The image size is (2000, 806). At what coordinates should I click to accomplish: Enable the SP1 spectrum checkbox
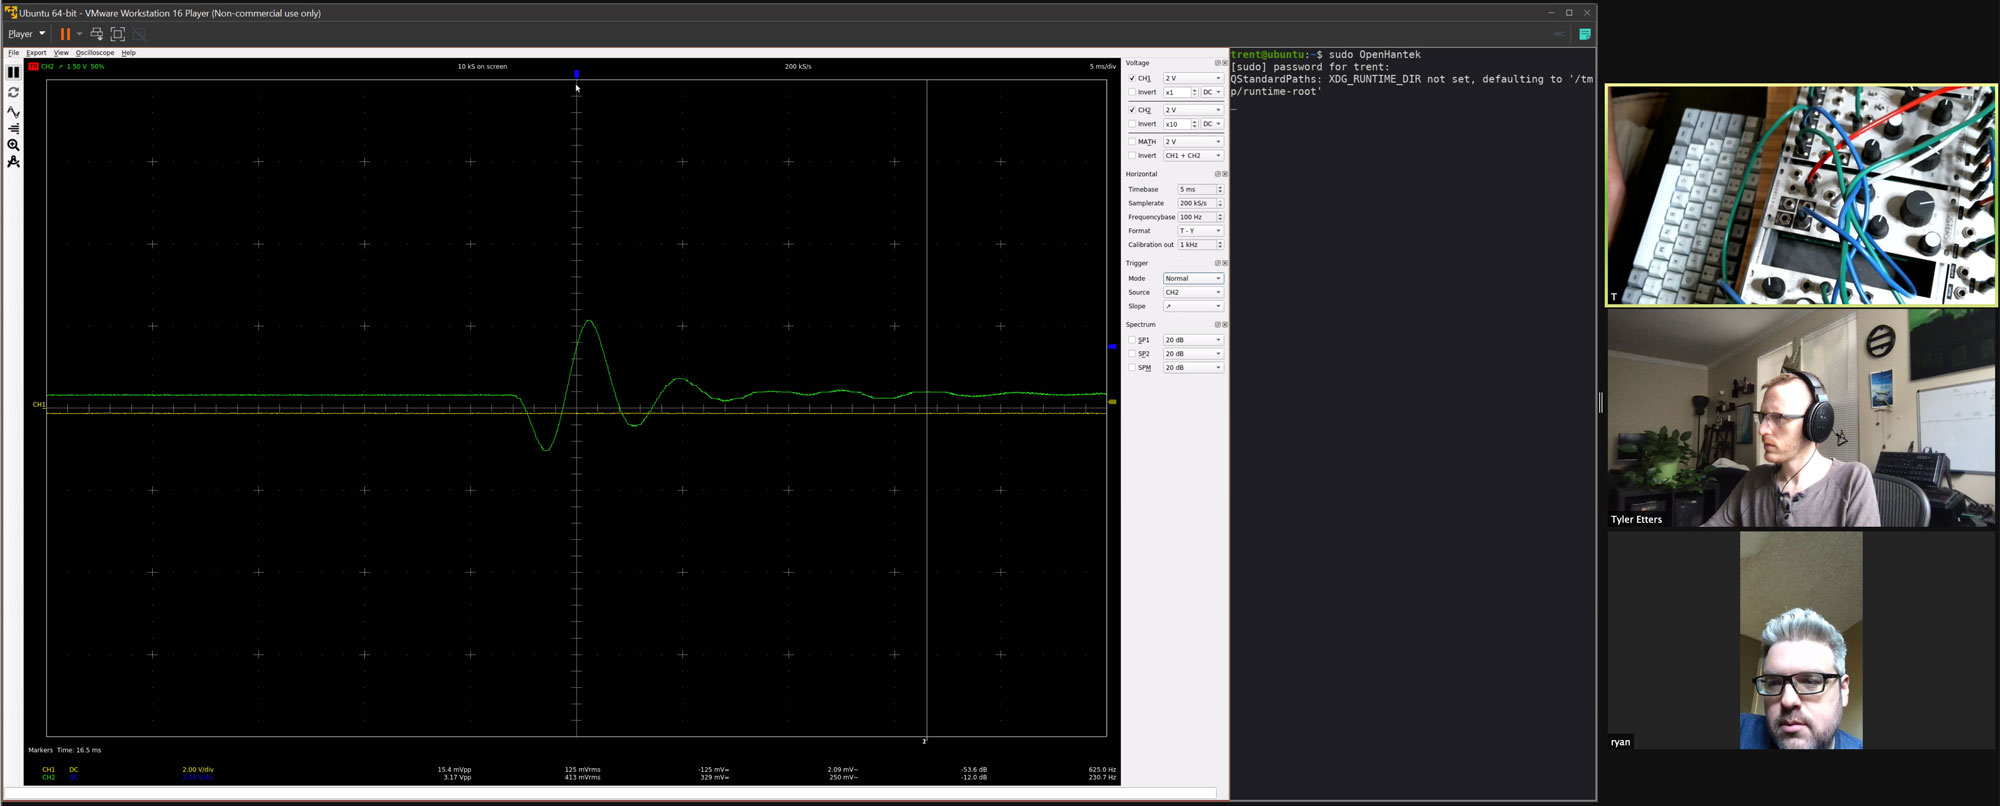coord(1132,340)
